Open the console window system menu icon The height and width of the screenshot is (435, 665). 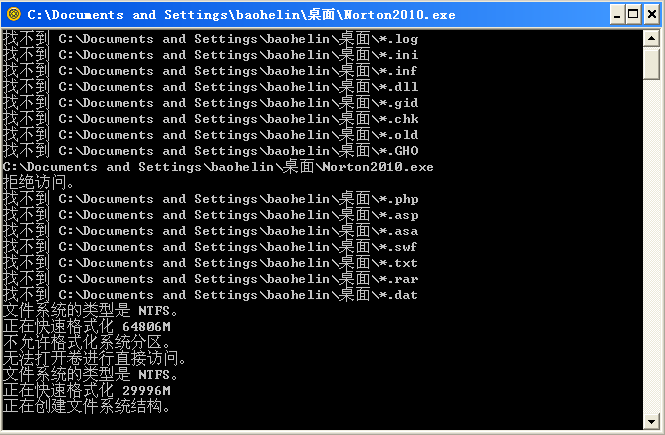click(x=14, y=14)
